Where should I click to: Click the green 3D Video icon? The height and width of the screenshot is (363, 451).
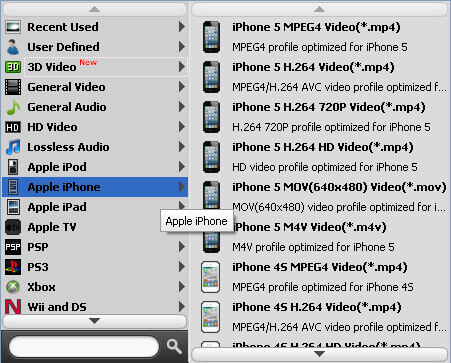click(13, 67)
